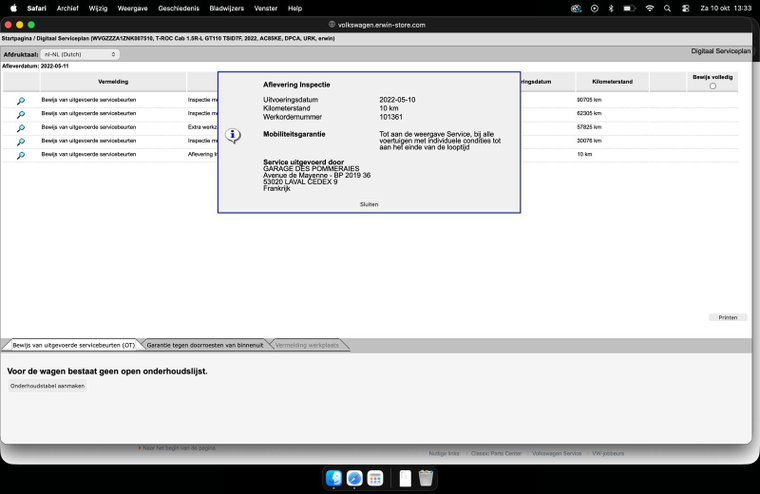The height and width of the screenshot is (494, 760).
Task: Click the Printen button
Action: [x=728, y=317]
